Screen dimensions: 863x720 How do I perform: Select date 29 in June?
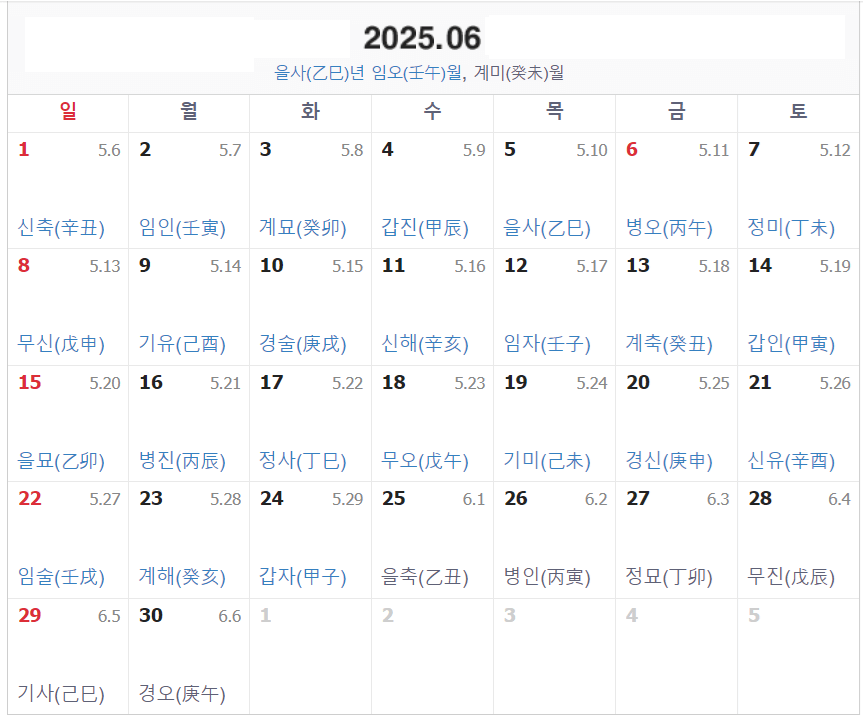pyautogui.click(x=30, y=615)
